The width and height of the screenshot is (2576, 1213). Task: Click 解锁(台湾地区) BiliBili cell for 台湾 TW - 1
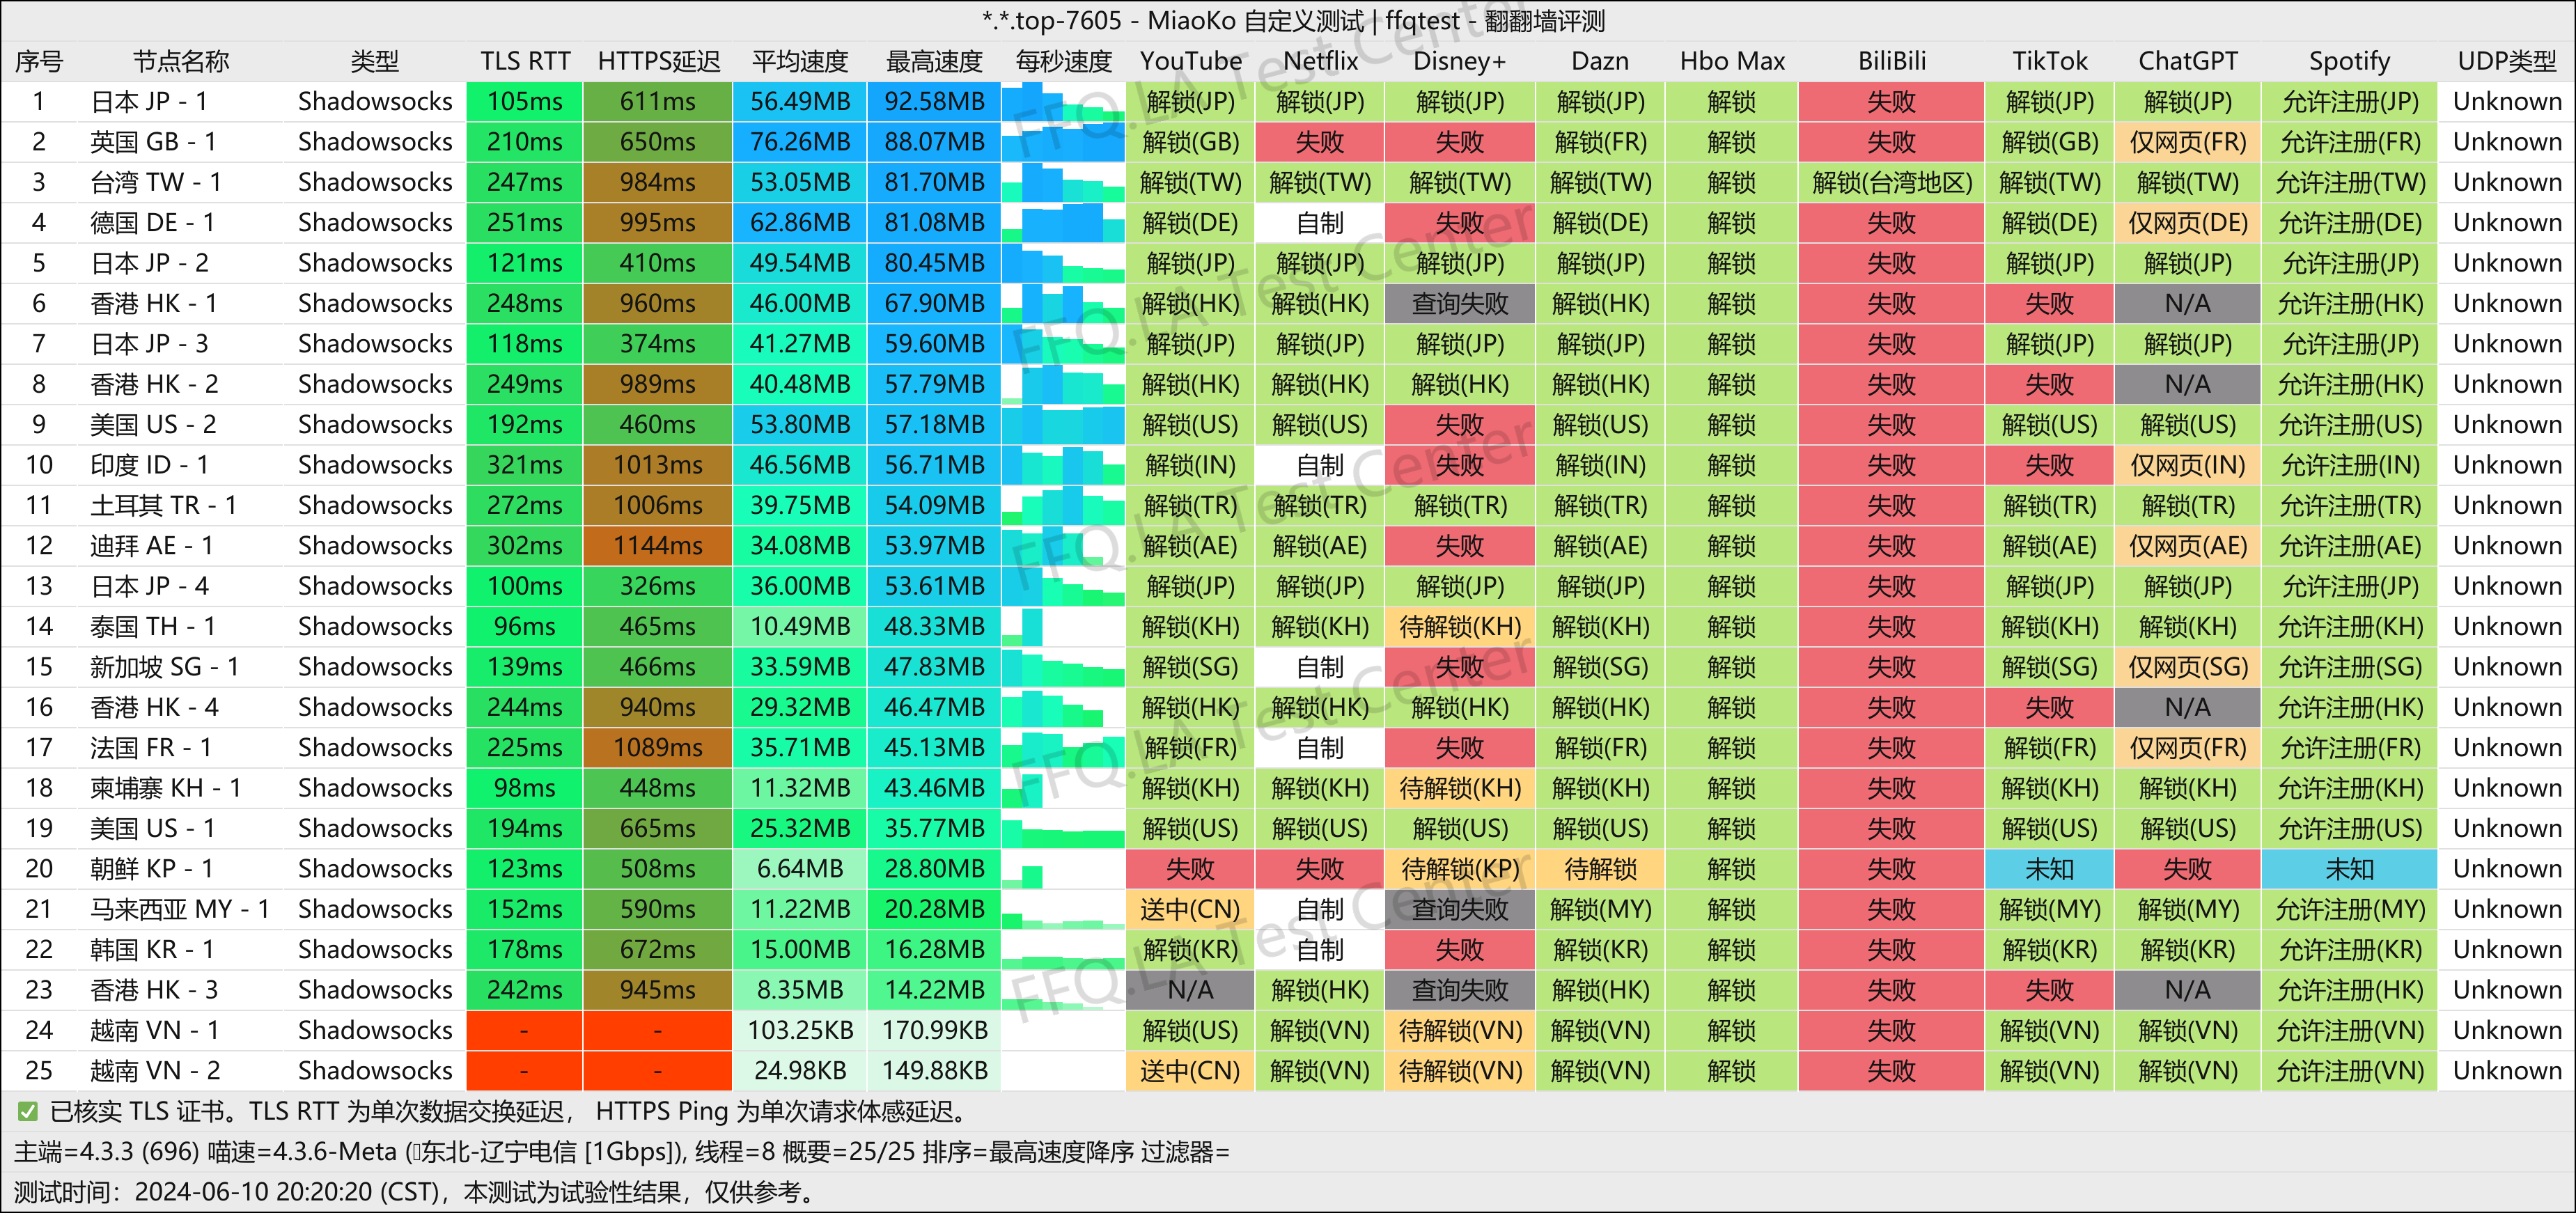coord(1892,182)
